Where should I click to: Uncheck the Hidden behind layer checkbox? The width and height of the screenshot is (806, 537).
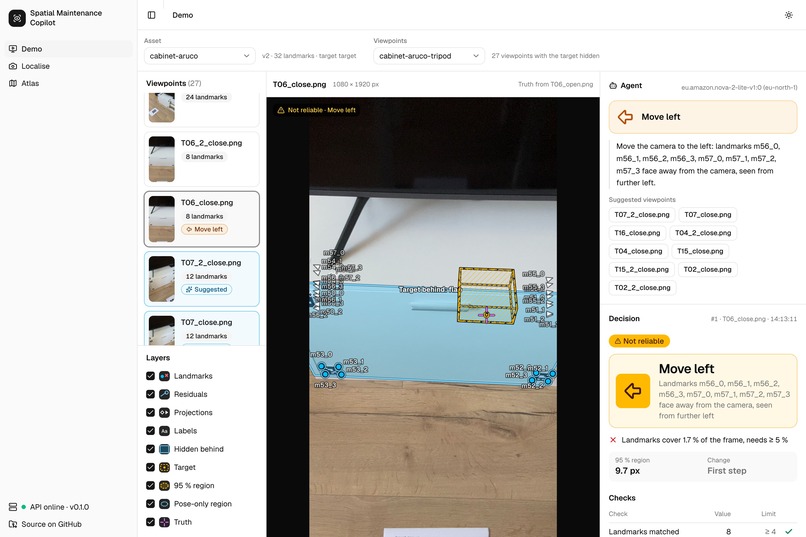coord(150,449)
